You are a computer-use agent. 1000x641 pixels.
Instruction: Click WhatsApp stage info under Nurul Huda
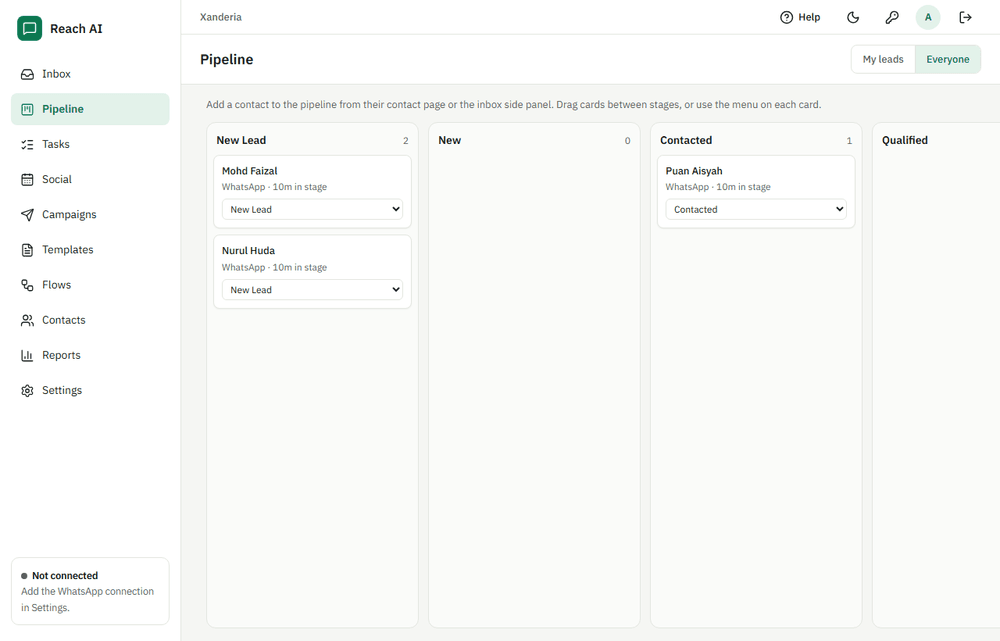point(274,267)
